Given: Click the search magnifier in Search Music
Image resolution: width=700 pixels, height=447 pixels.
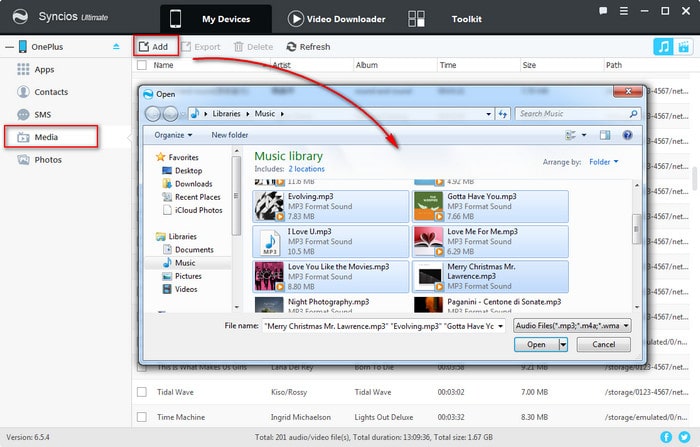Looking at the screenshot, I should 633,114.
